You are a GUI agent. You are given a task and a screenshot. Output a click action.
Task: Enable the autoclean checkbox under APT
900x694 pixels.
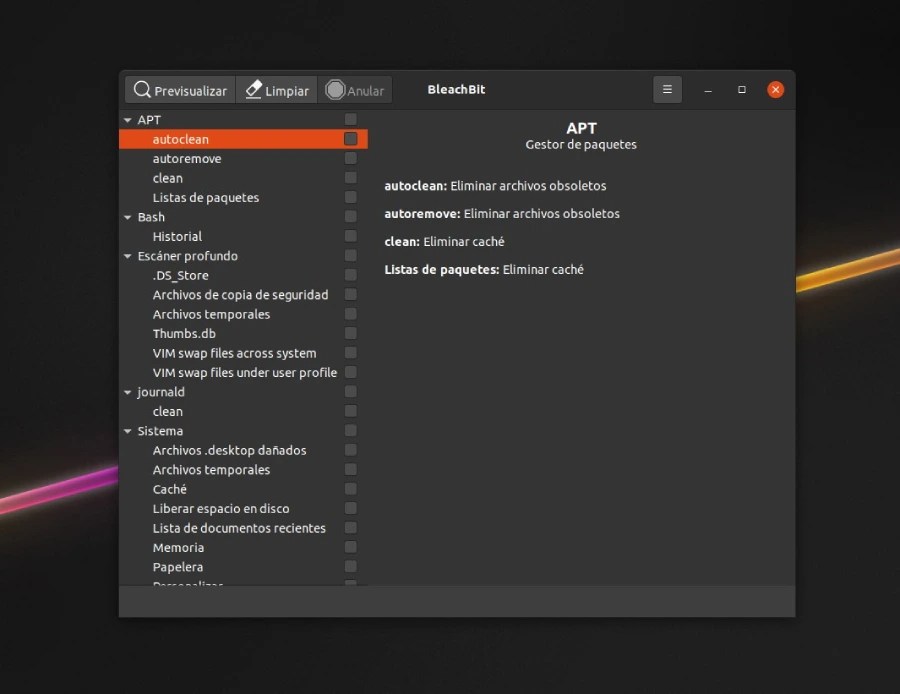[351, 139]
